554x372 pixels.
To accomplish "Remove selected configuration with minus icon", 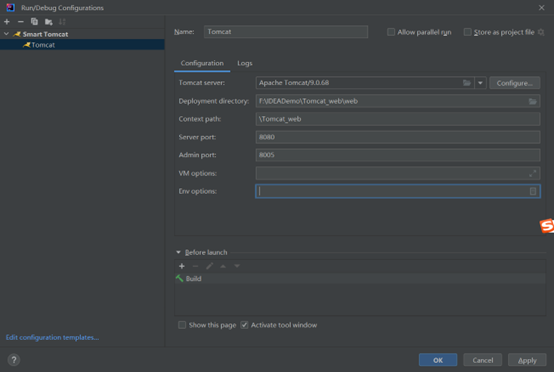I will click(x=20, y=22).
